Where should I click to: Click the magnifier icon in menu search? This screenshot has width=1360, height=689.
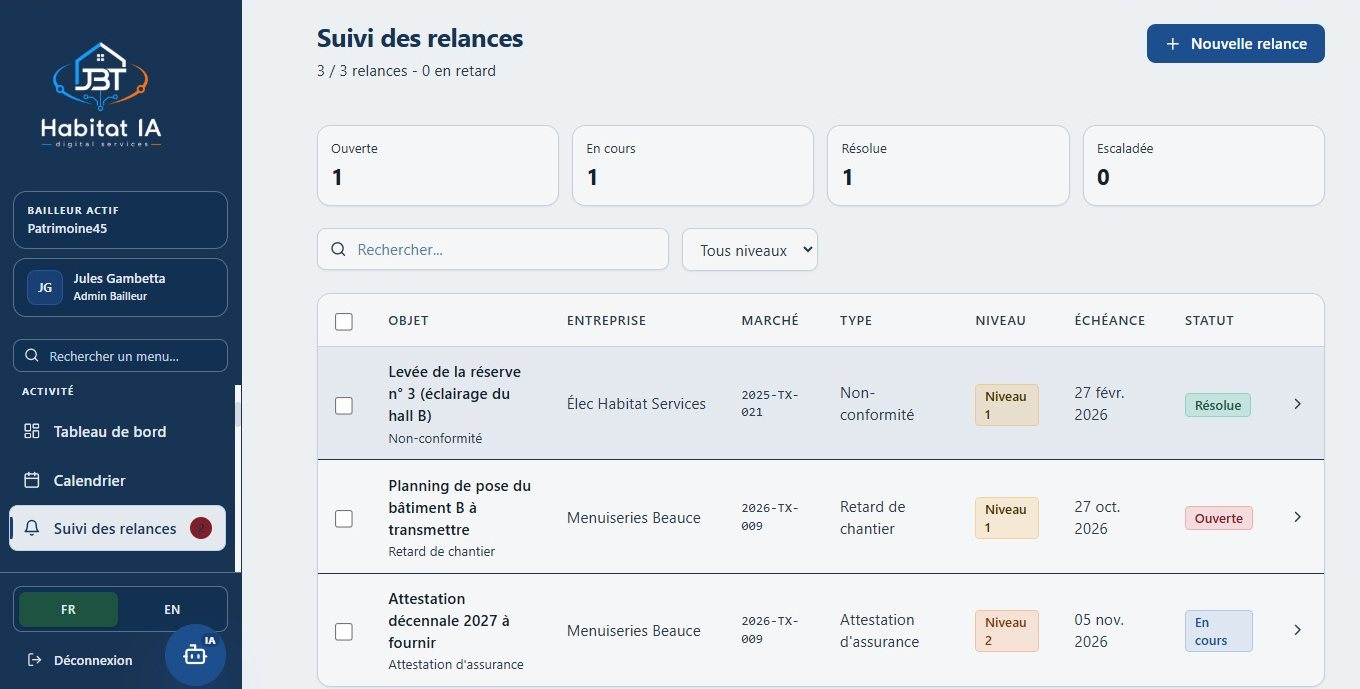pyautogui.click(x=32, y=356)
